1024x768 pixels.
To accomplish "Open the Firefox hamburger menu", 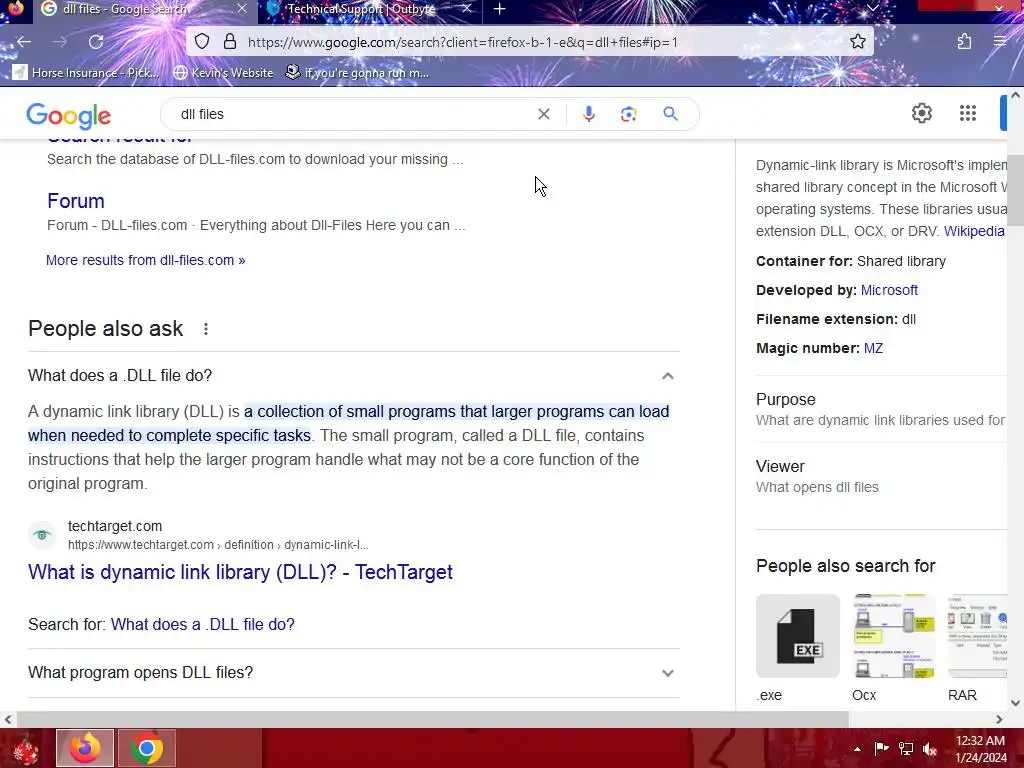I will click(x=1000, y=42).
